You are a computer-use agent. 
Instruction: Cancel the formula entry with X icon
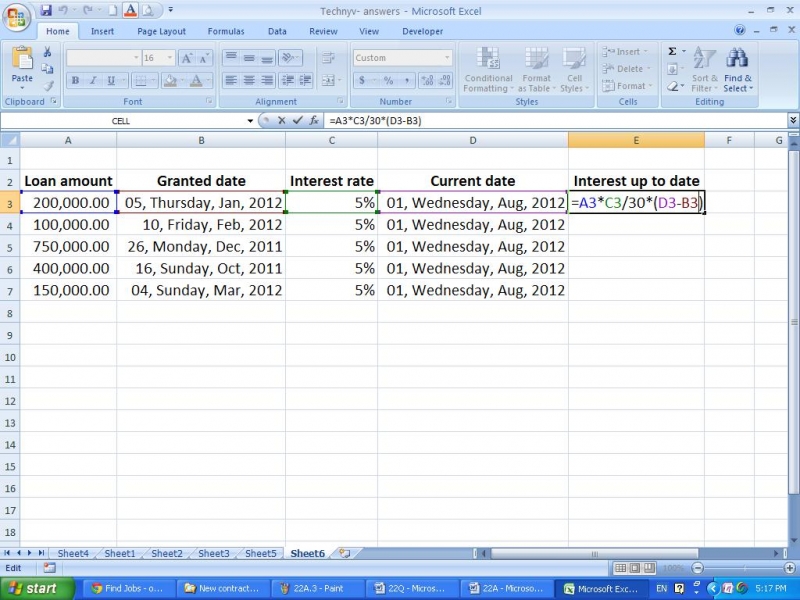click(x=282, y=120)
